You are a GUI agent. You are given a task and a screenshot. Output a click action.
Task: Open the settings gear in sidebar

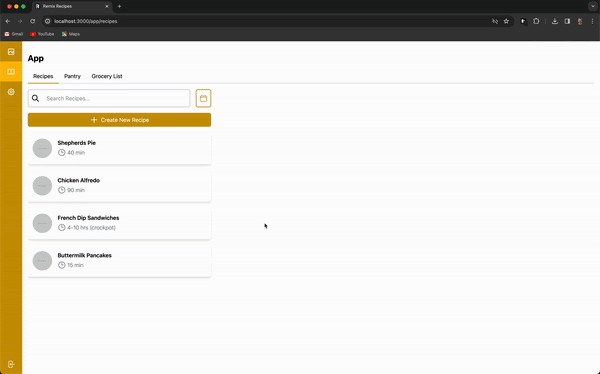11,92
